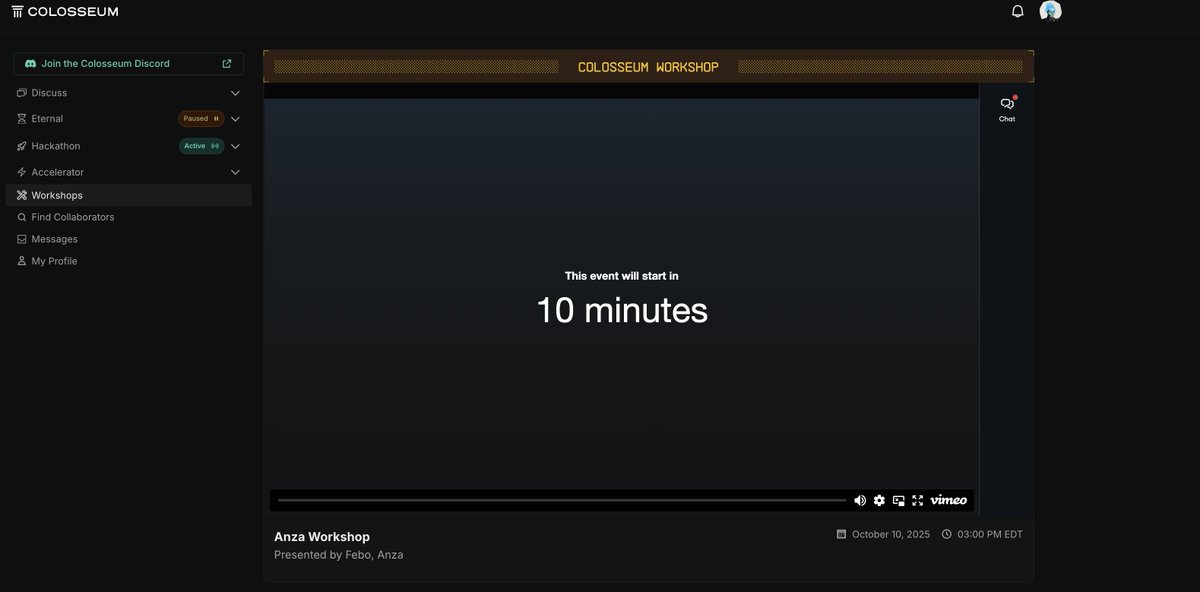
Task: Open Vimeo player settings gear
Action: coord(879,500)
